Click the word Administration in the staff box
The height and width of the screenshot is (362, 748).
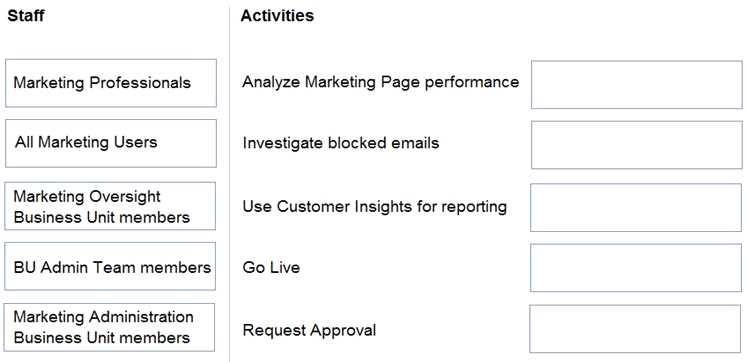click(x=141, y=317)
